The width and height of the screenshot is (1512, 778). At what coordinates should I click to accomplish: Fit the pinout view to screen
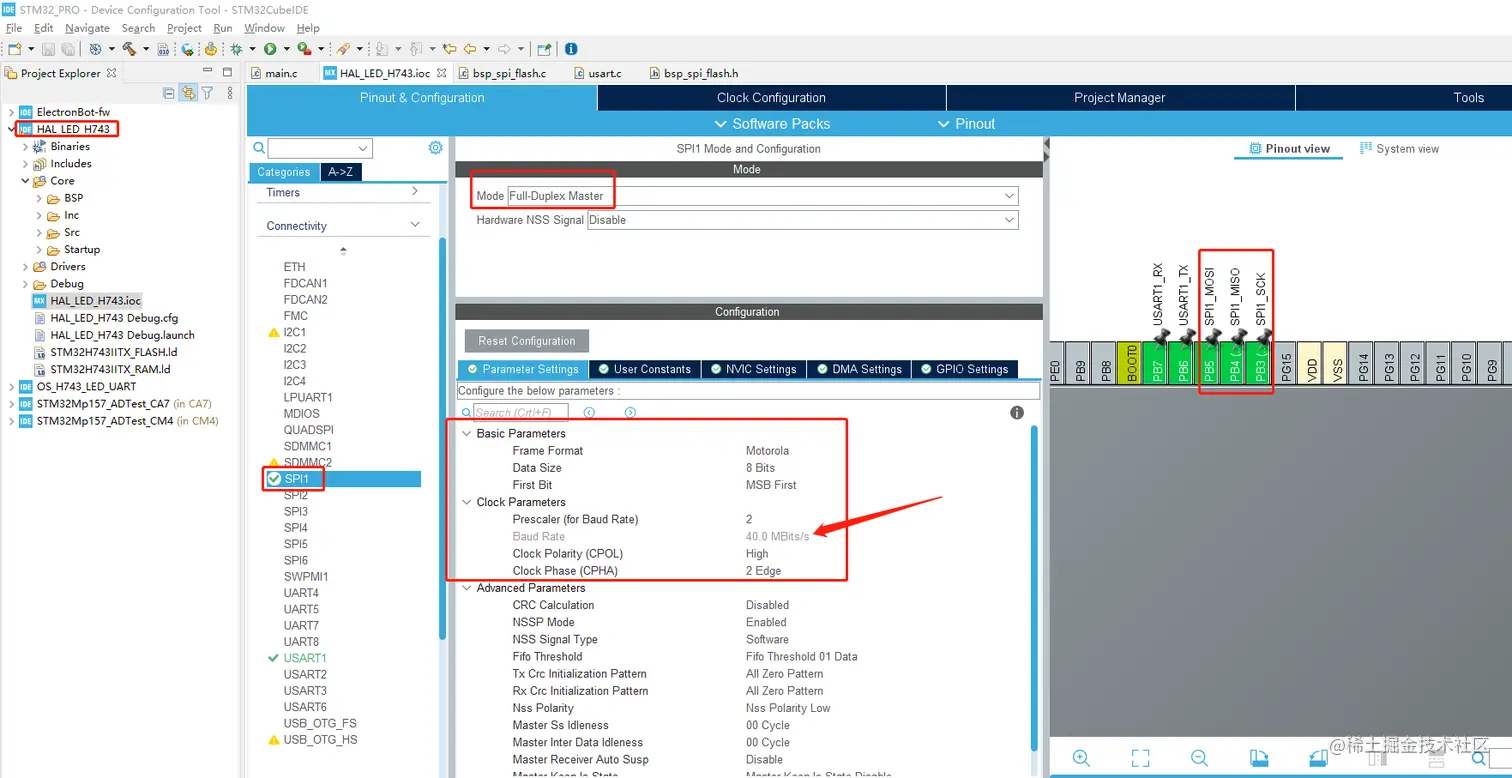(1140, 758)
